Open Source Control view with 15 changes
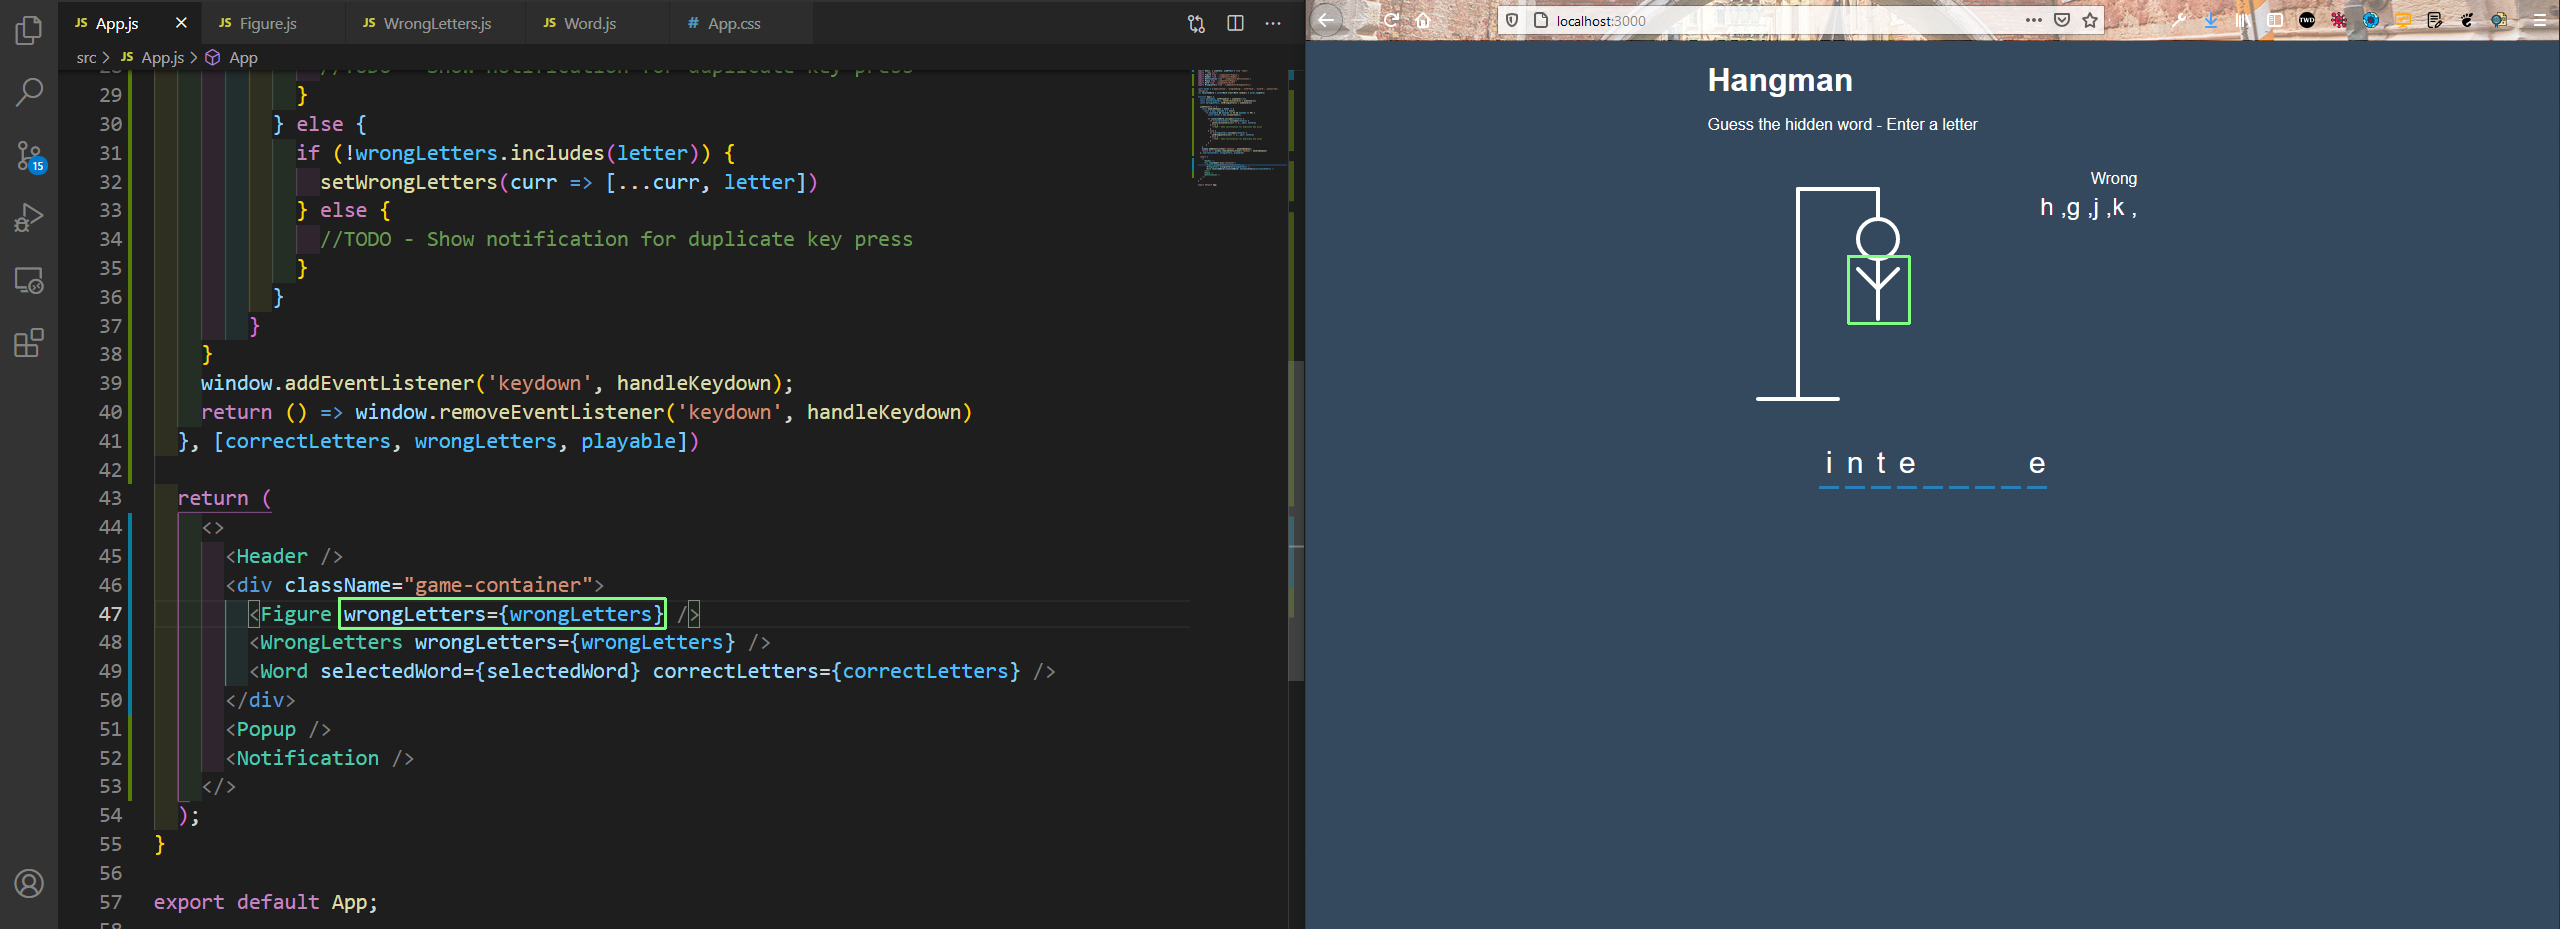This screenshot has width=2560, height=929. (x=29, y=155)
